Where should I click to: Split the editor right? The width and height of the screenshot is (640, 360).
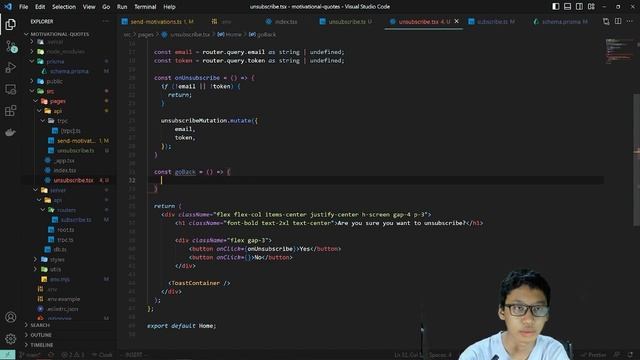point(618,21)
